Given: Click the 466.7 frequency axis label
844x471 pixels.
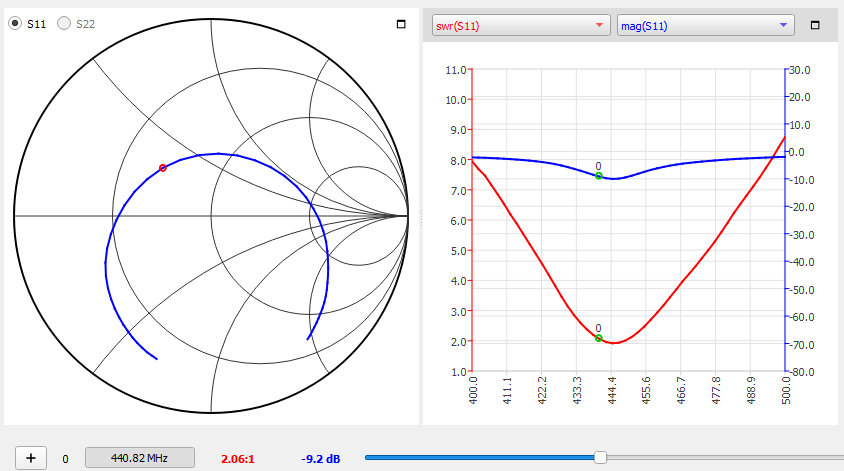Looking at the screenshot, I should [x=681, y=390].
